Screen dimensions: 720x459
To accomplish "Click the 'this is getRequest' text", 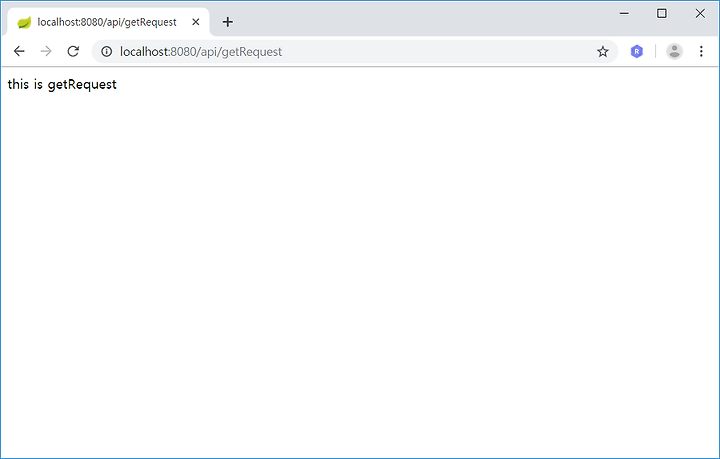I will (x=62, y=84).
